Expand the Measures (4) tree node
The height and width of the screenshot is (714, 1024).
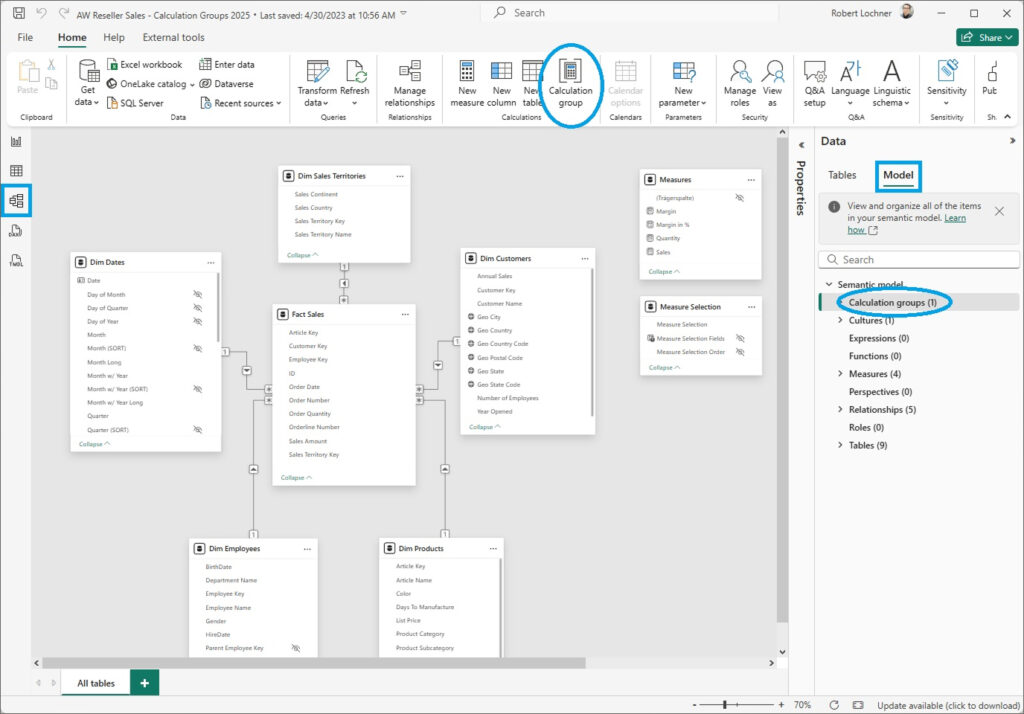[x=840, y=374]
